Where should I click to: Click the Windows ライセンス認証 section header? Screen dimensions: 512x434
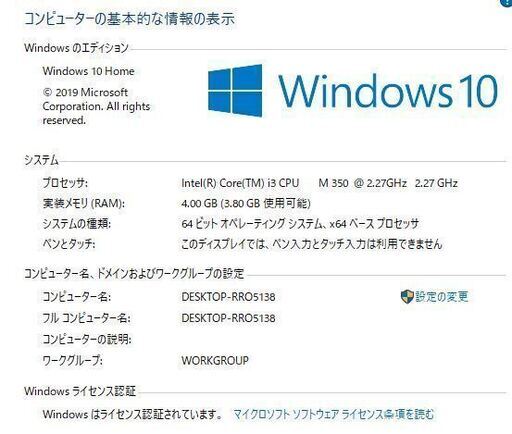tap(80, 391)
